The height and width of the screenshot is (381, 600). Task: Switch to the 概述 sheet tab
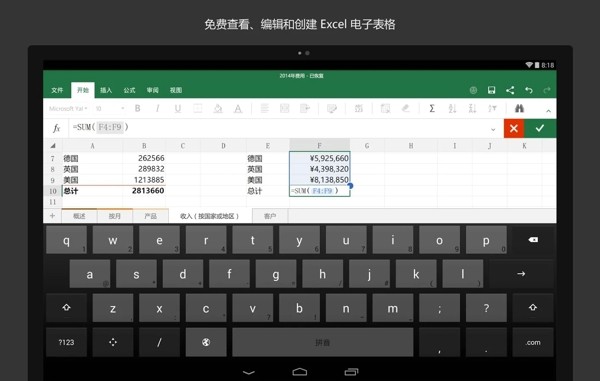point(79,216)
